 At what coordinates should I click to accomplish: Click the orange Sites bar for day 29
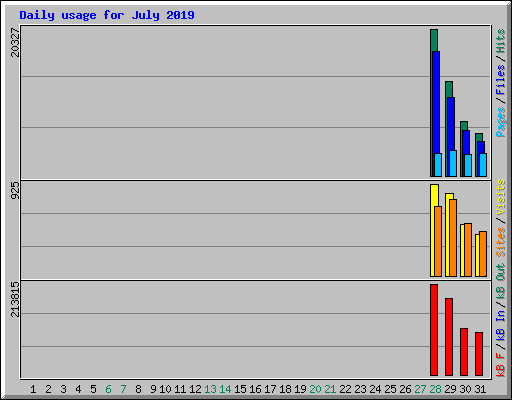(x=453, y=238)
